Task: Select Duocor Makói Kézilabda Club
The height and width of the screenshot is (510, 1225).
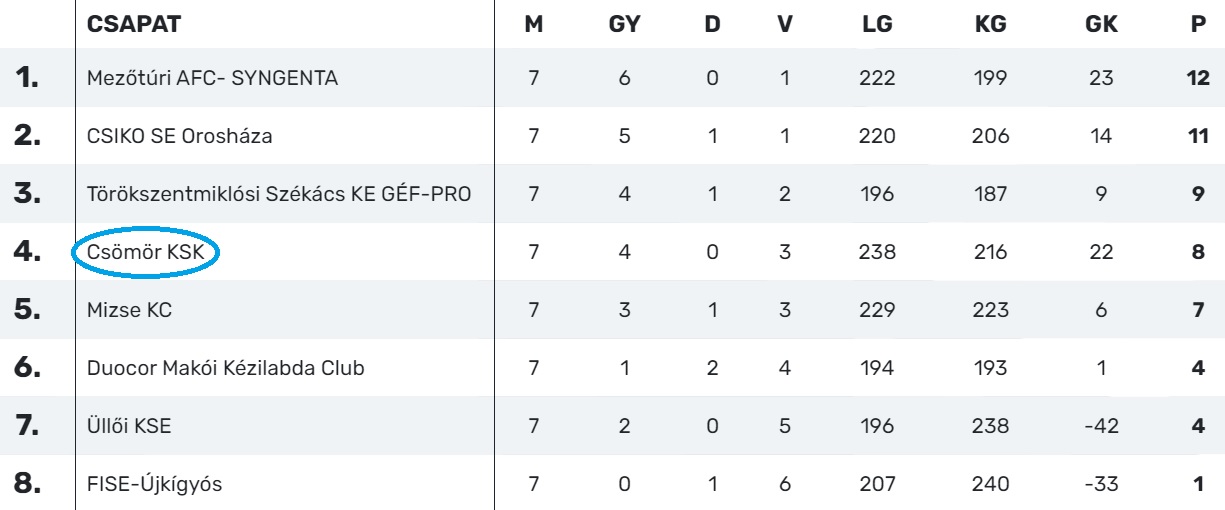Action: 225,369
